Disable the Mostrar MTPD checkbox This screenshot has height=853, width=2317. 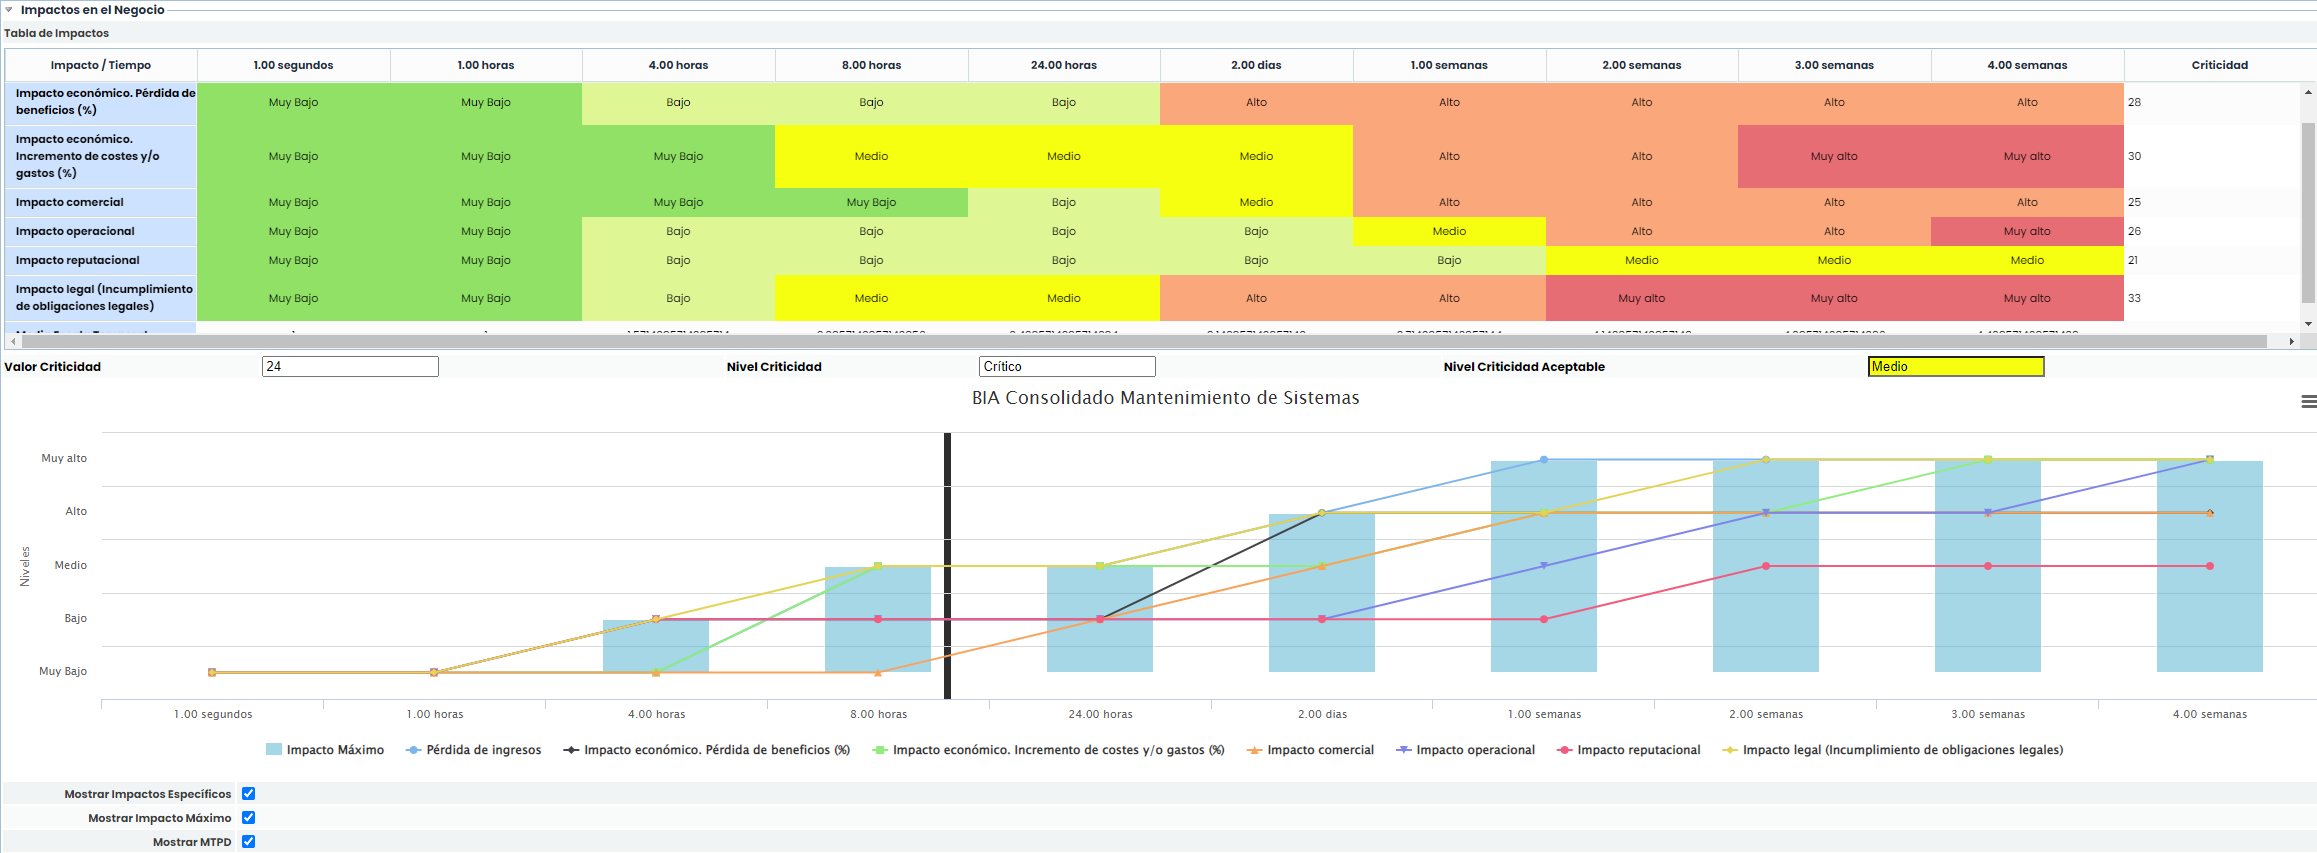[249, 842]
